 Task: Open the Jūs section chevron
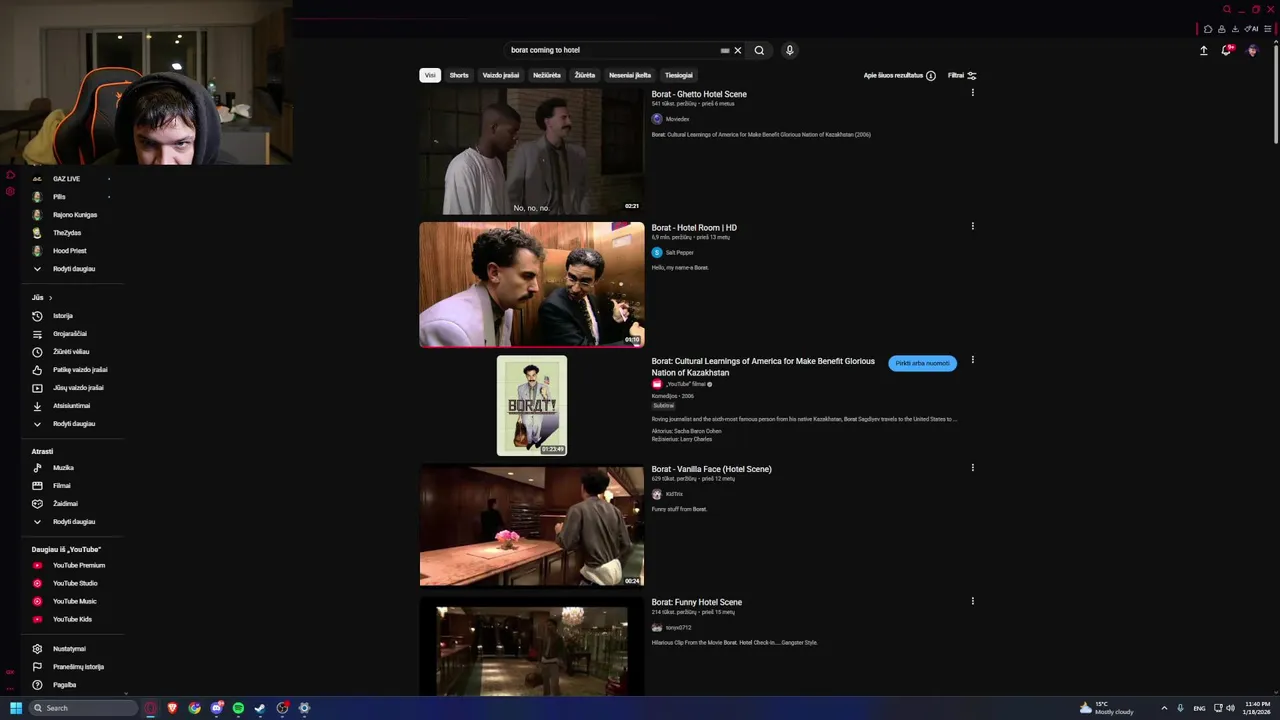50,298
